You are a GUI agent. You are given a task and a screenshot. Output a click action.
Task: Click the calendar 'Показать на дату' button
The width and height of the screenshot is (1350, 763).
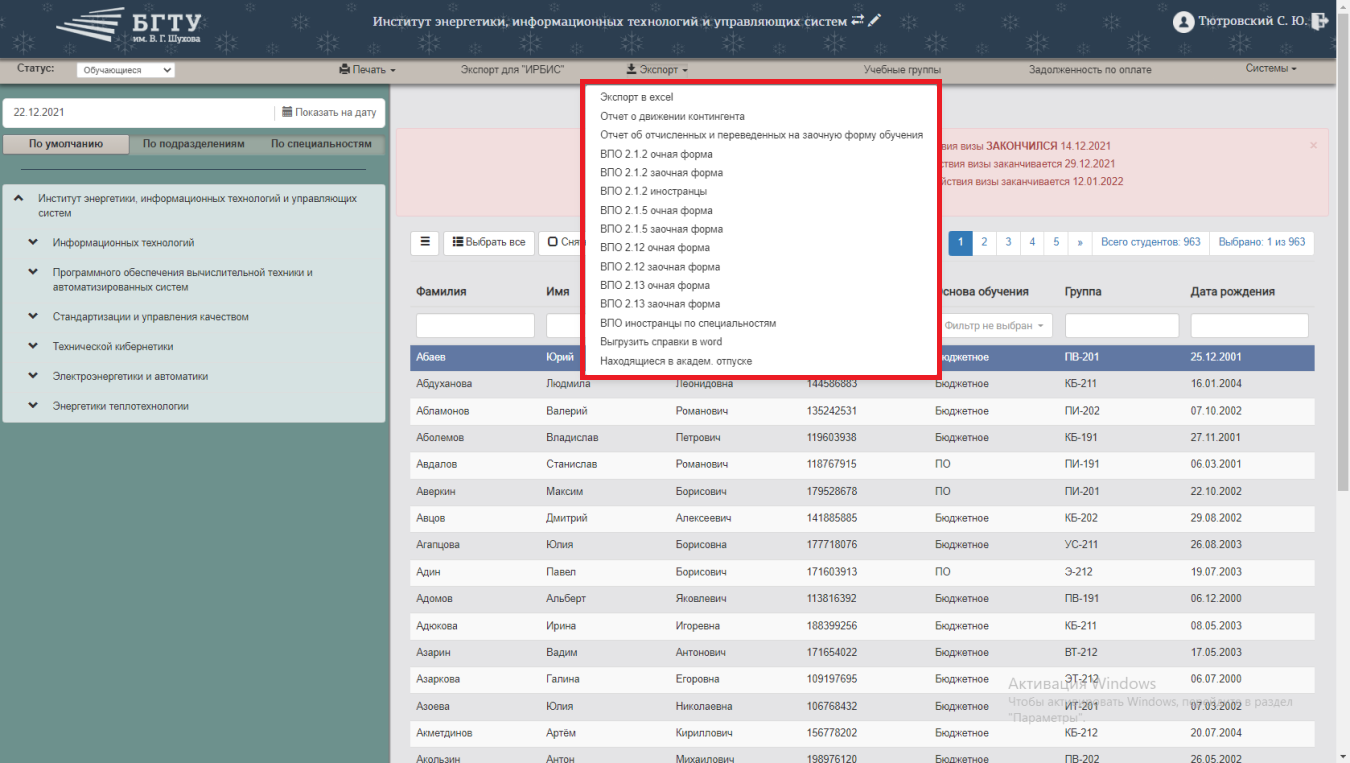(x=329, y=112)
